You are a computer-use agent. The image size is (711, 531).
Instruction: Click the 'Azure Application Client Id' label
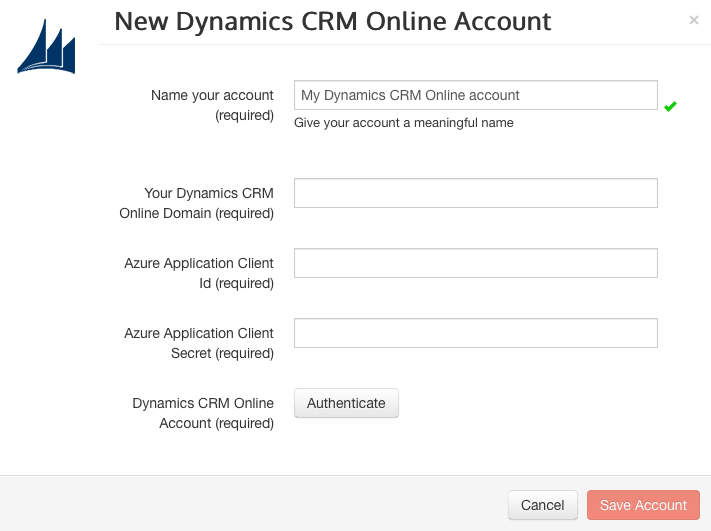pyautogui.click(x=199, y=273)
